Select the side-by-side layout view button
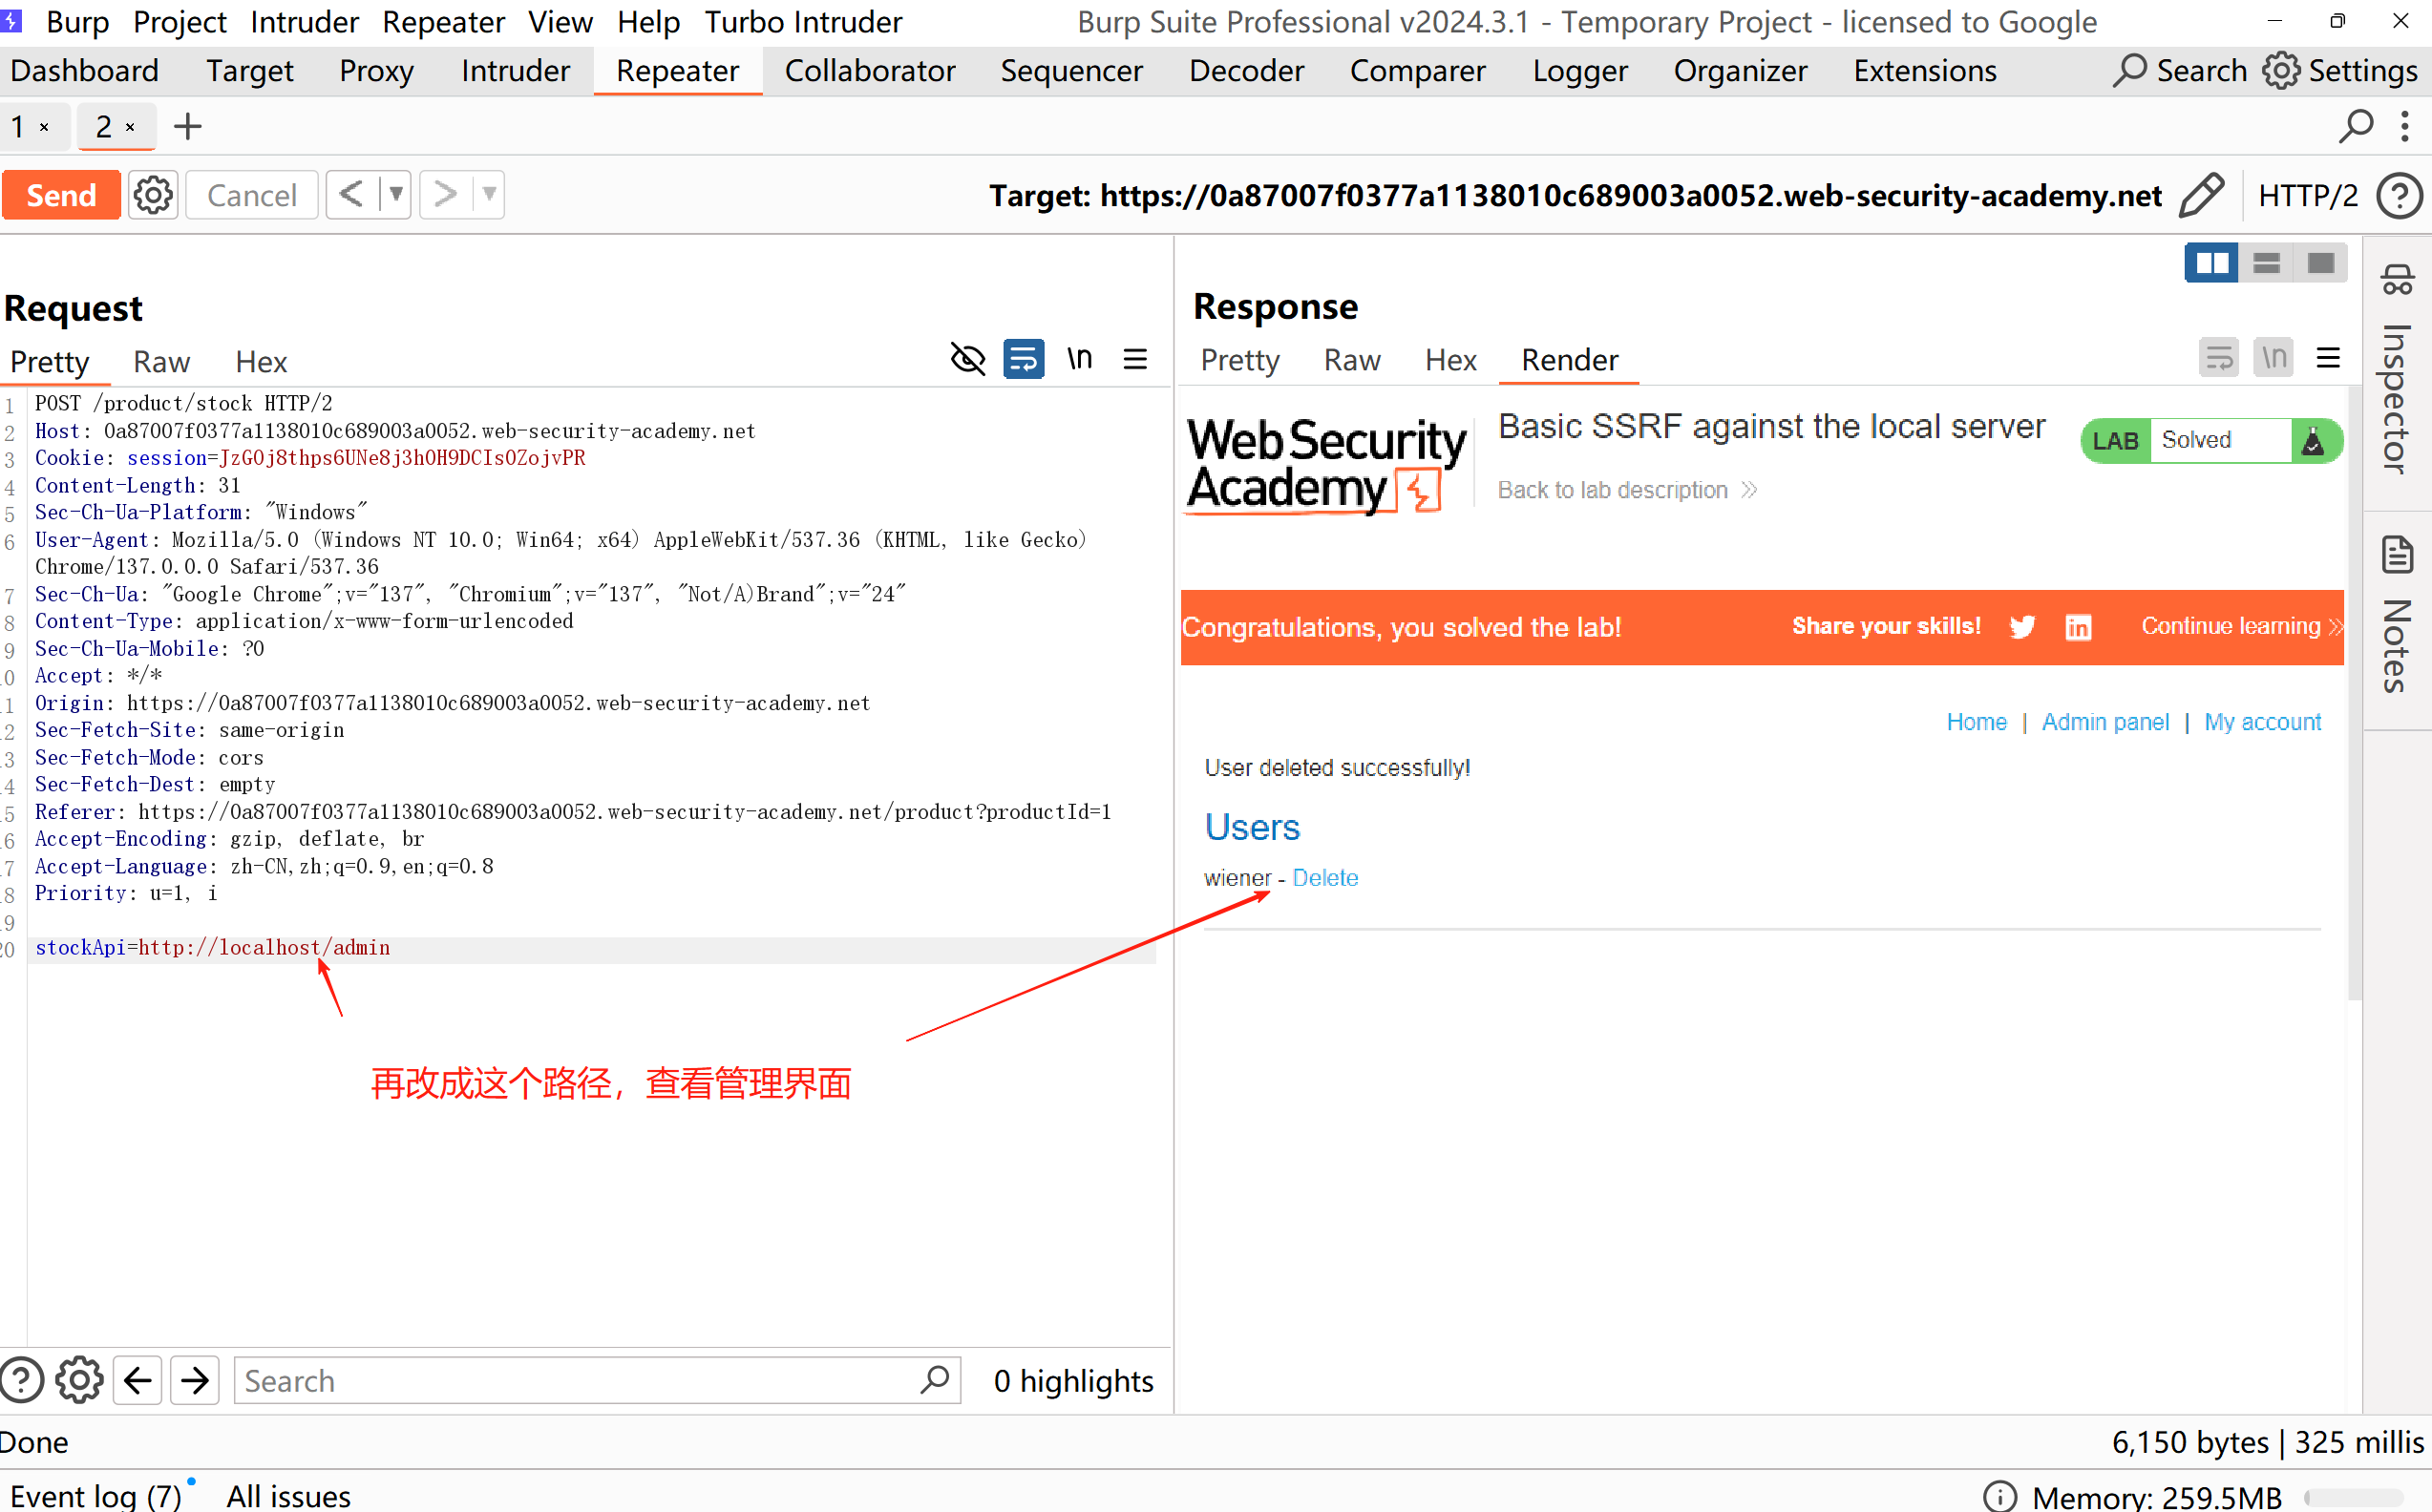2432x1512 pixels. pos(2211,264)
